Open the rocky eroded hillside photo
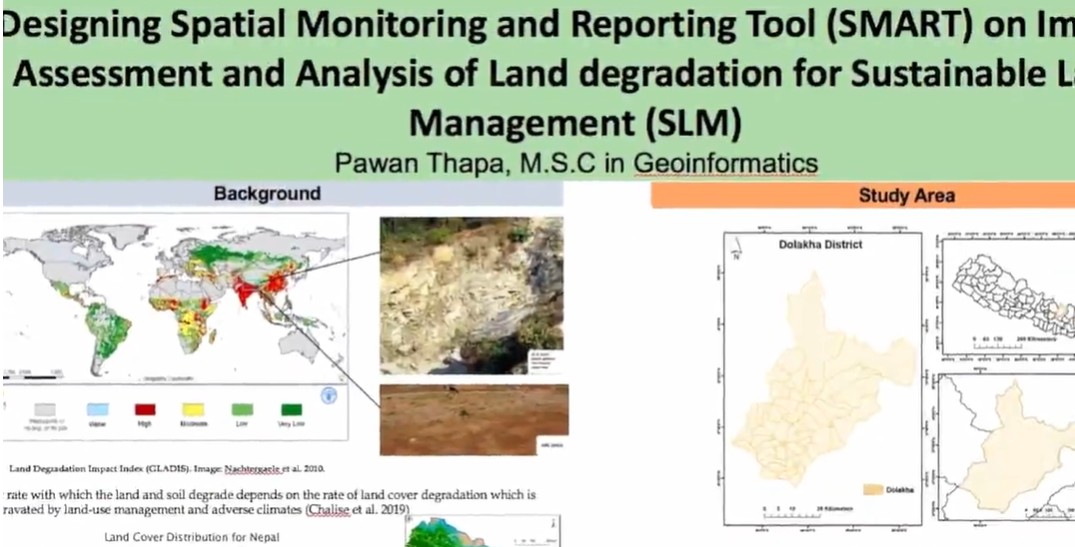This screenshot has width=1075, height=547. tap(471, 295)
